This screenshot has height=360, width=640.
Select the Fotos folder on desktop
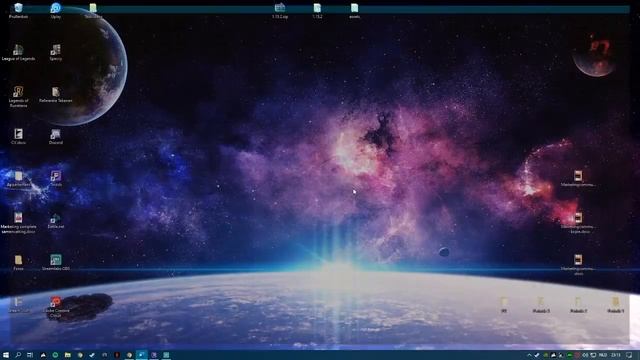18,262
